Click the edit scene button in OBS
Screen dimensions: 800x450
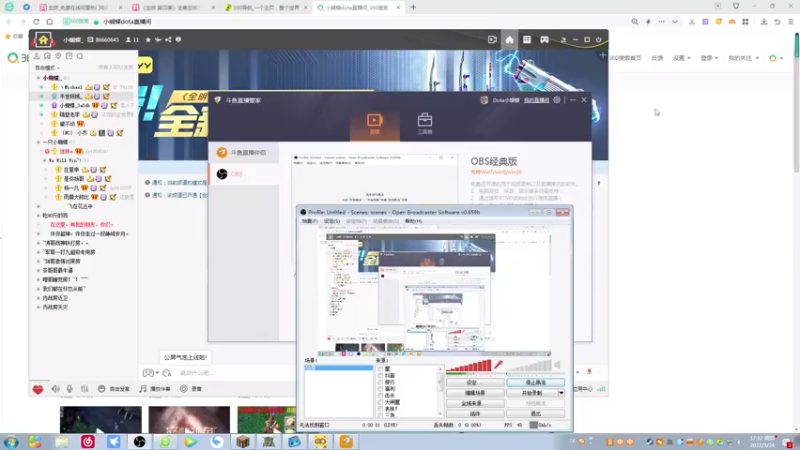point(475,393)
